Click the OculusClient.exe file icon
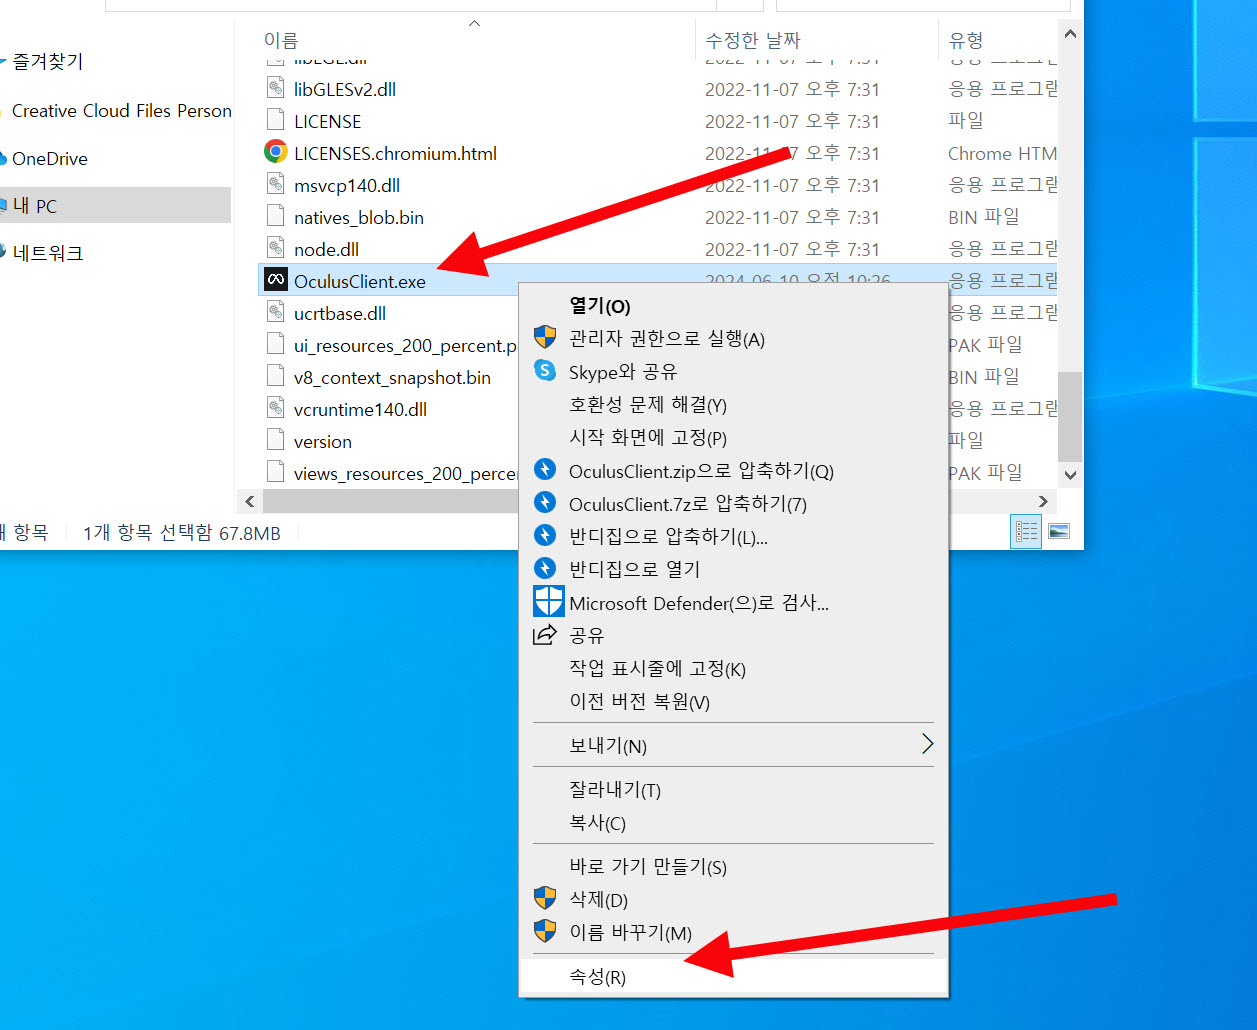The height and width of the screenshot is (1030, 1257). point(275,281)
